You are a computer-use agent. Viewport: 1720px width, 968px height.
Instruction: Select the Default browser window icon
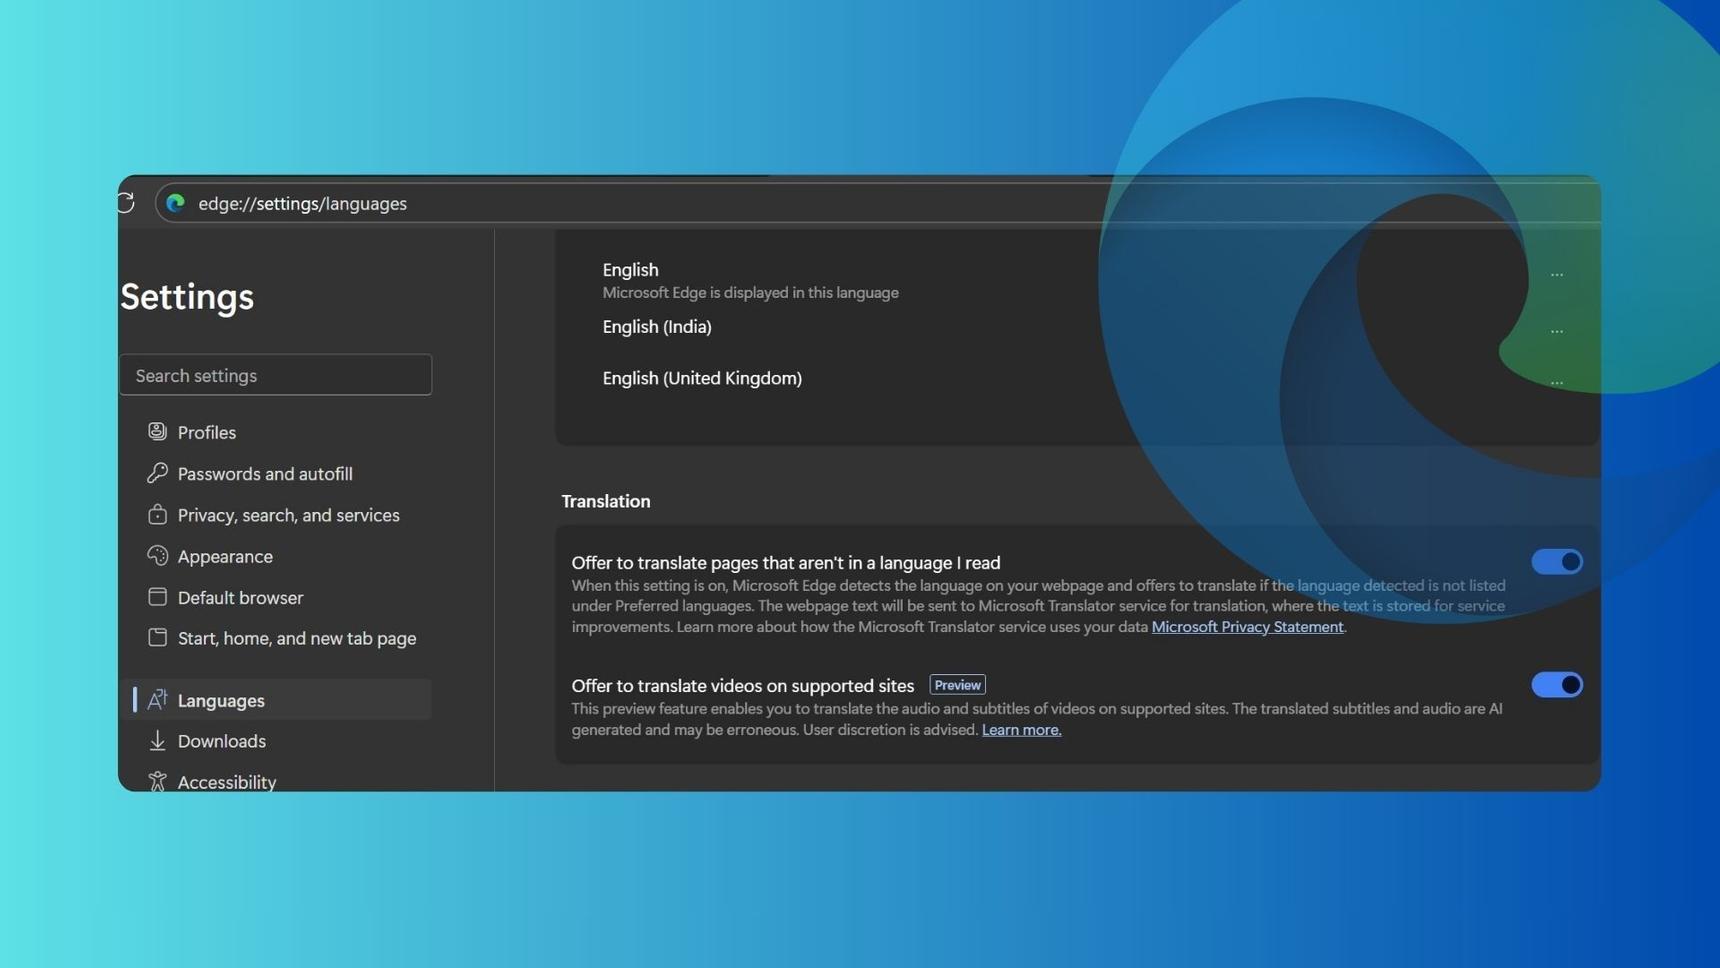[x=158, y=597]
